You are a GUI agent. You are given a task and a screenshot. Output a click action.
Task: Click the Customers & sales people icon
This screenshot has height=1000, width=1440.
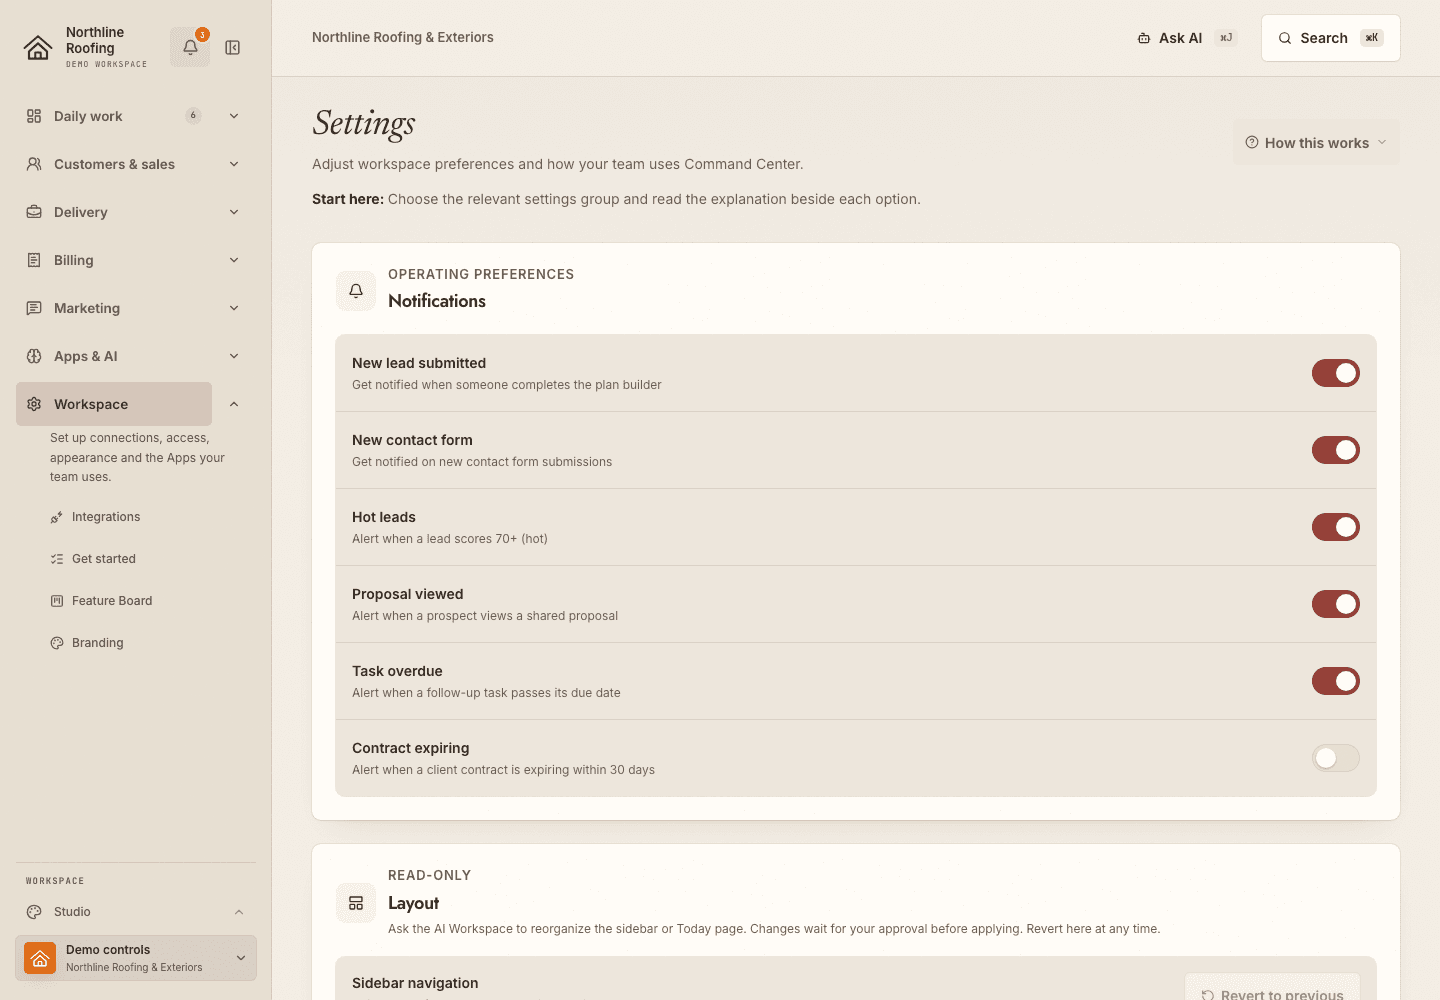(34, 164)
